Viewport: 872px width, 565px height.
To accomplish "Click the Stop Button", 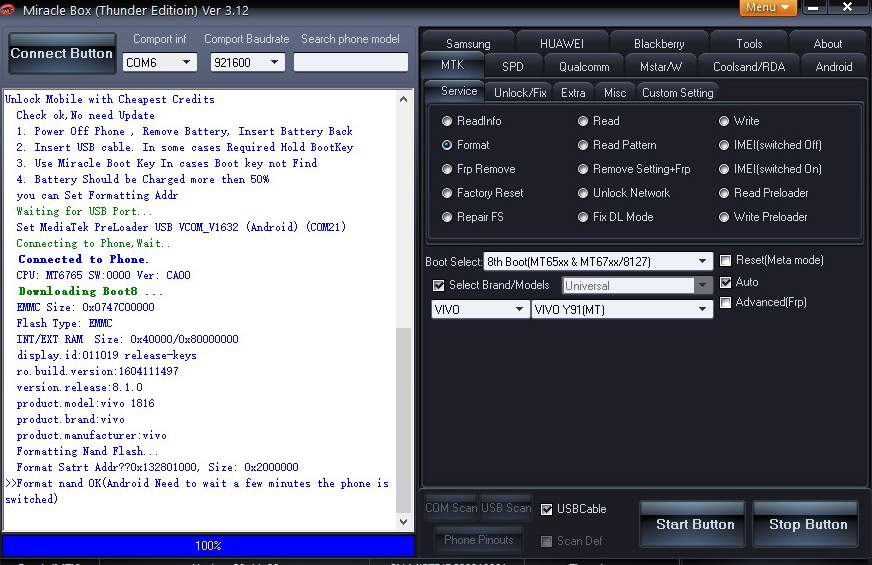I will click(x=807, y=524).
